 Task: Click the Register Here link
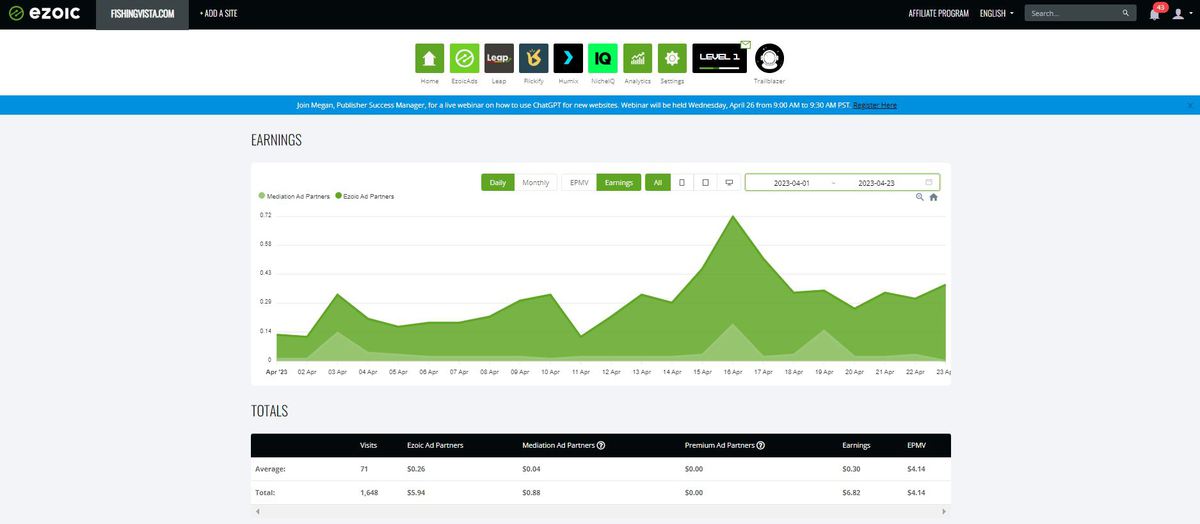(x=875, y=105)
